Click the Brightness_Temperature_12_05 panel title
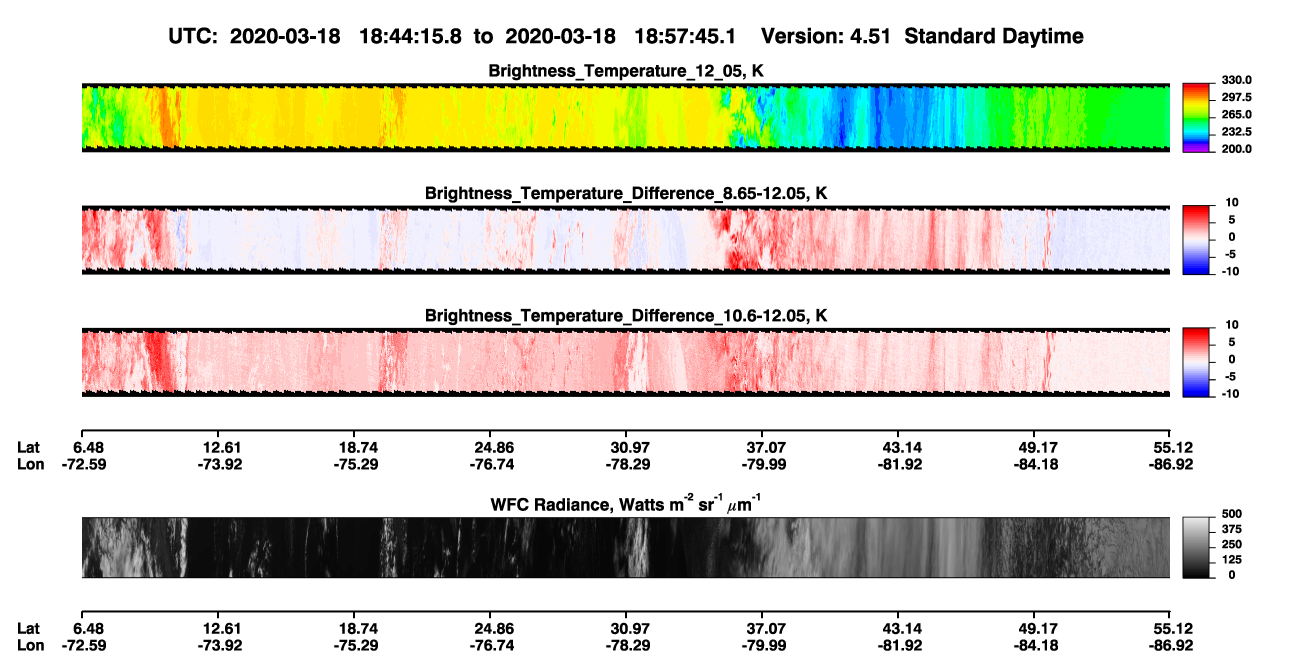The width and height of the screenshot is (1300, 667). (626, 71)
